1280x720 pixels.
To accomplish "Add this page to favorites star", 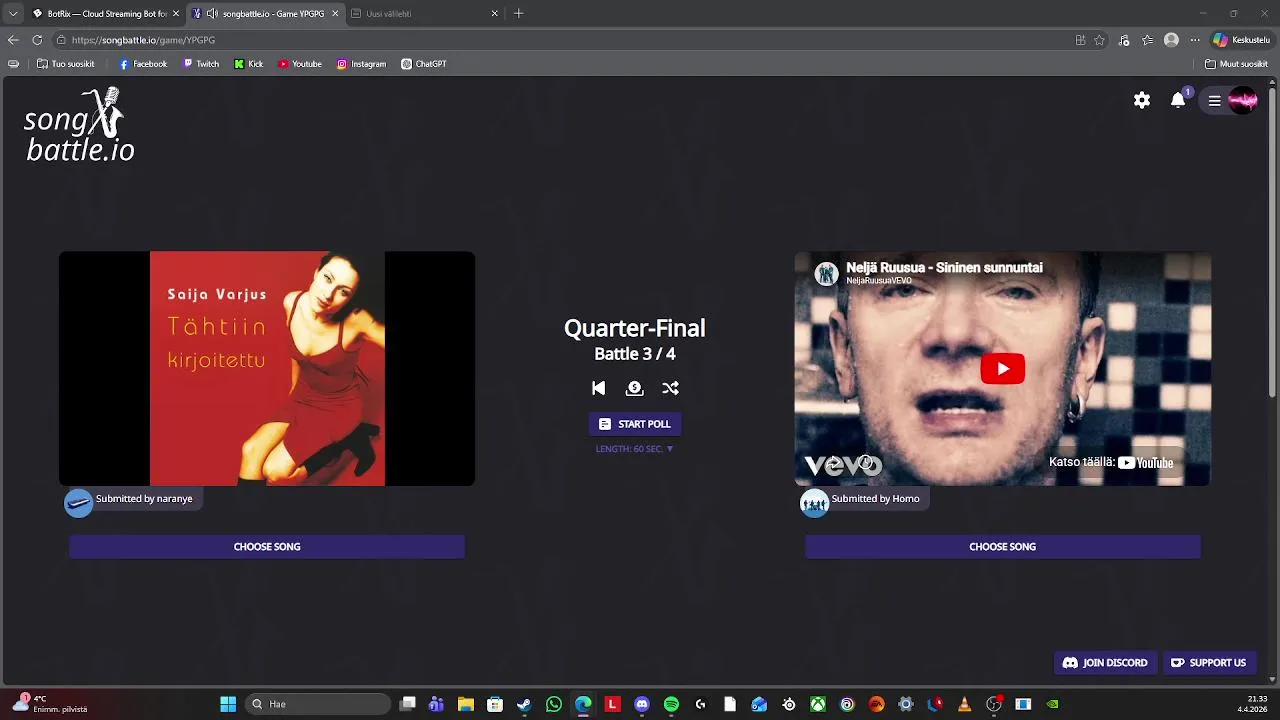I will (1099, 40).
